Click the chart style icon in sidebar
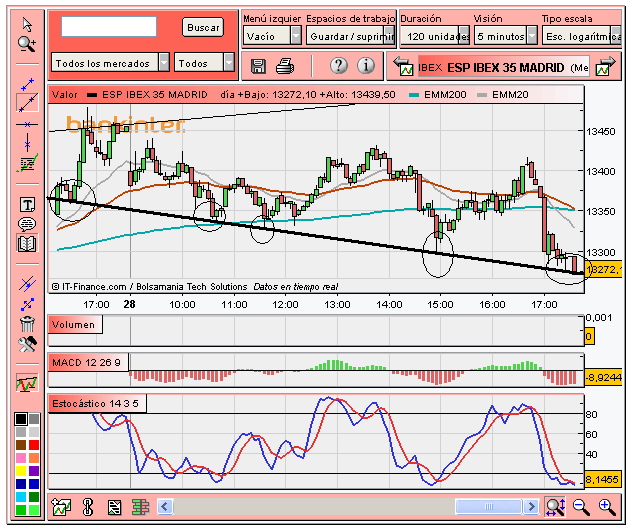The width and height of the screenshot is (632, 528). [x=27, y=382]
